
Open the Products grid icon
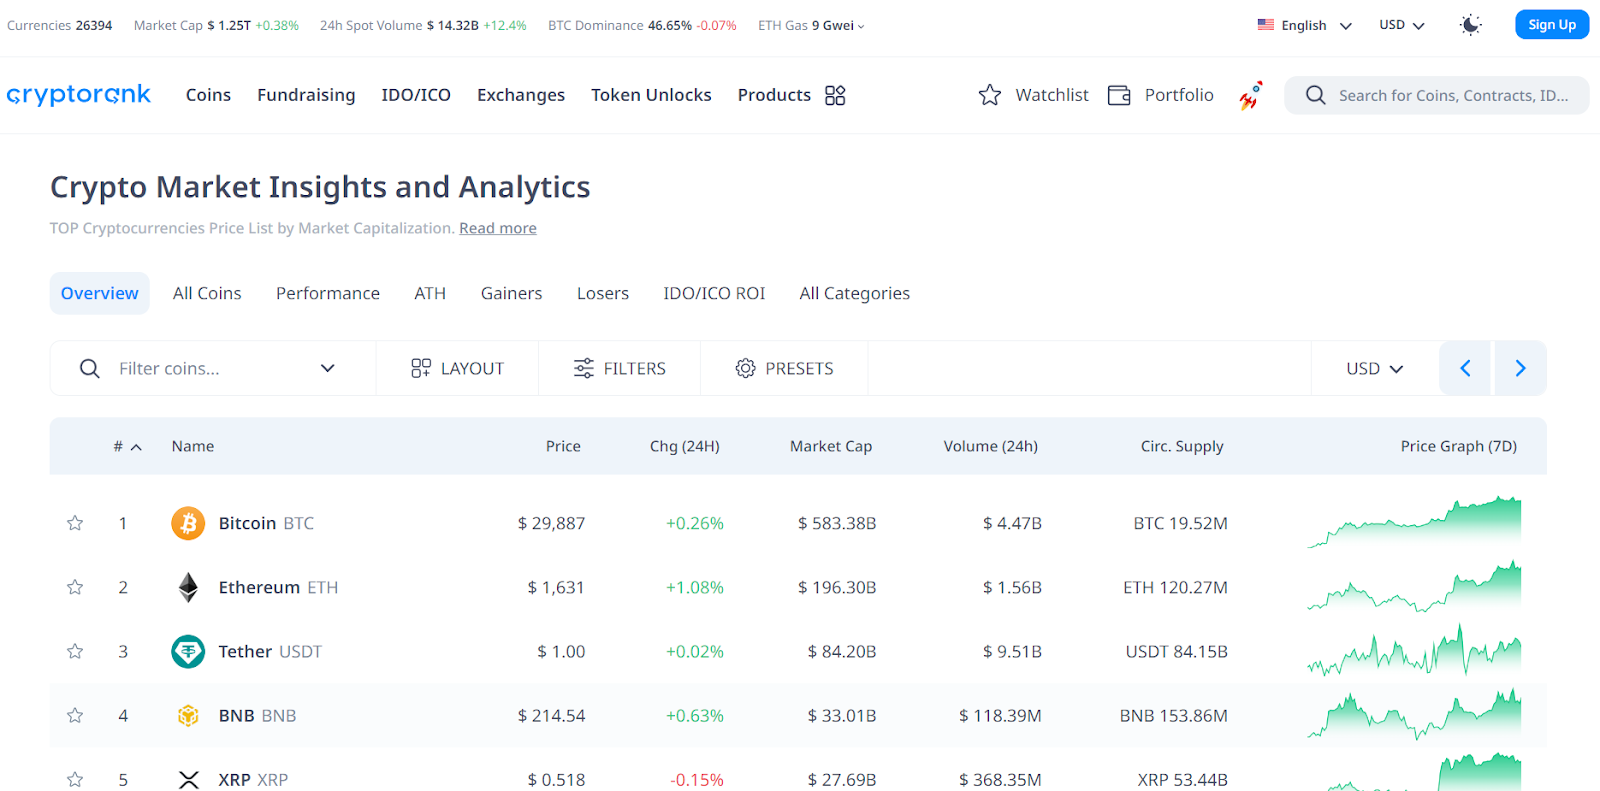coord(835,95)
